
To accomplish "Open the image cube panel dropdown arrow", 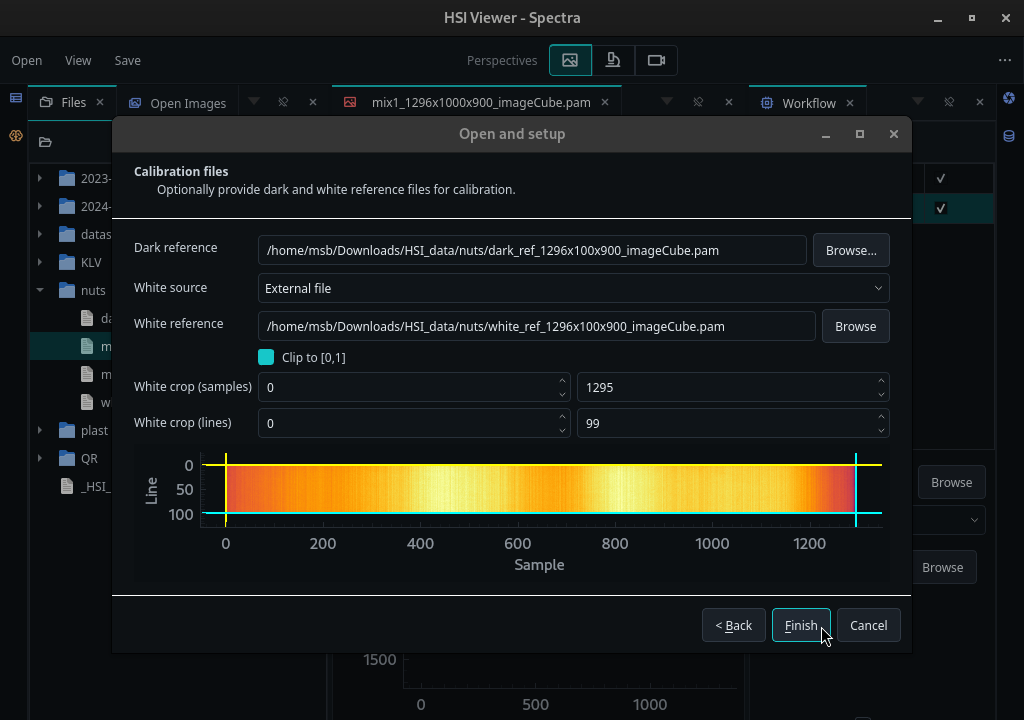I will pyautogui.click(x=667, y=101).
